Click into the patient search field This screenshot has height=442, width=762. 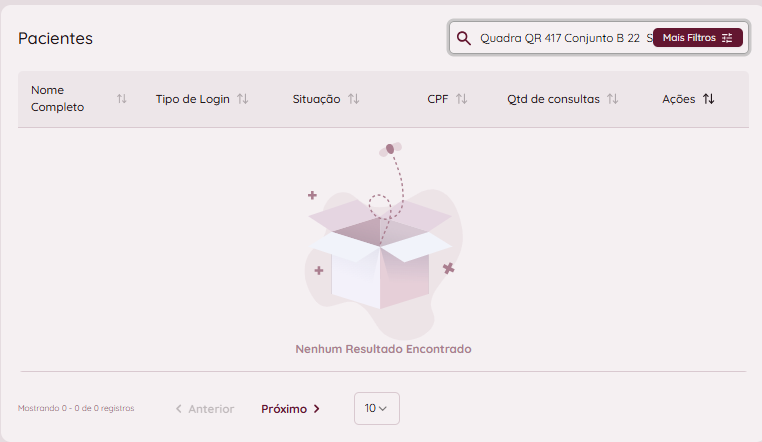[x=560, y=38]
